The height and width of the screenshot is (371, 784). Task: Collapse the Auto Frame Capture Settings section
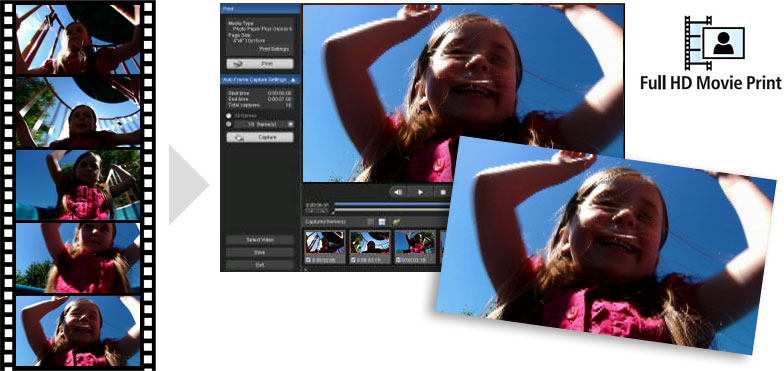[294, 80]
